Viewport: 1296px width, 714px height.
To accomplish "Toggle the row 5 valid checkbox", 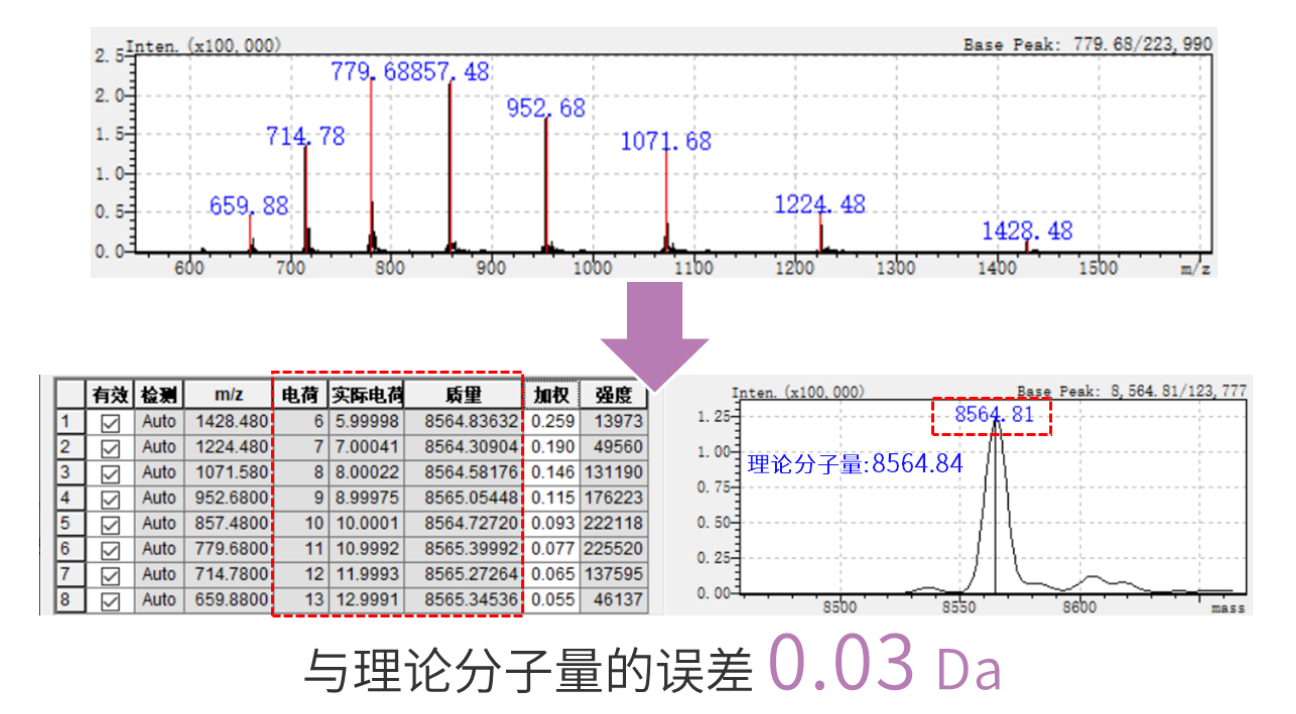I will pyautogui.click(x=110, y=524).
